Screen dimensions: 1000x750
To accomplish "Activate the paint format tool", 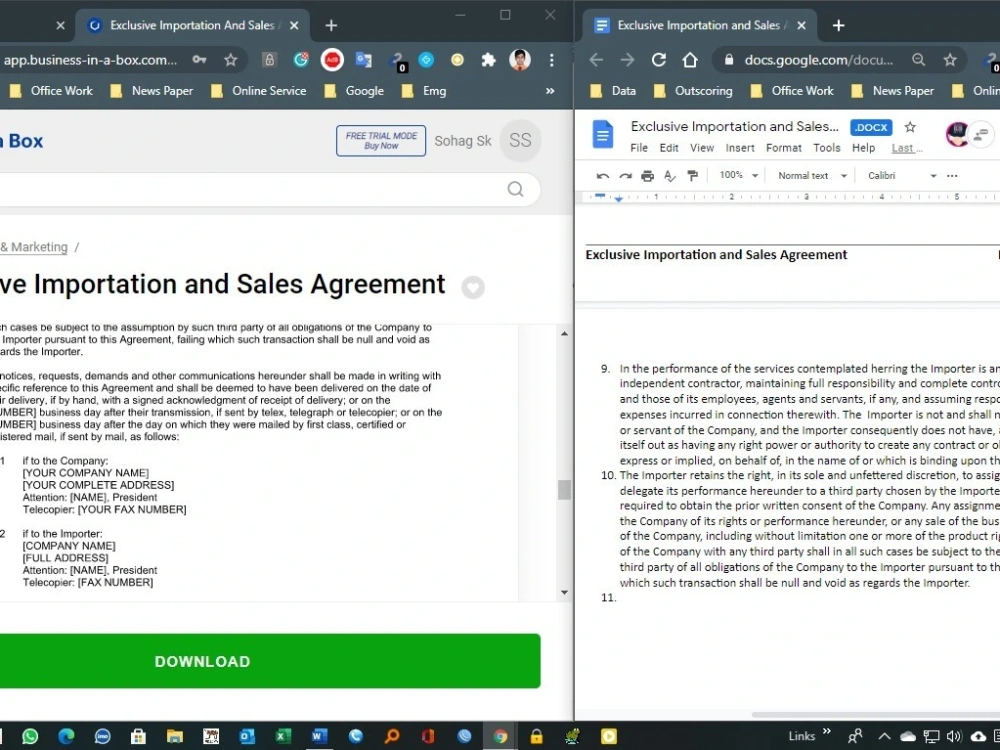I will [x=693, y=176].
